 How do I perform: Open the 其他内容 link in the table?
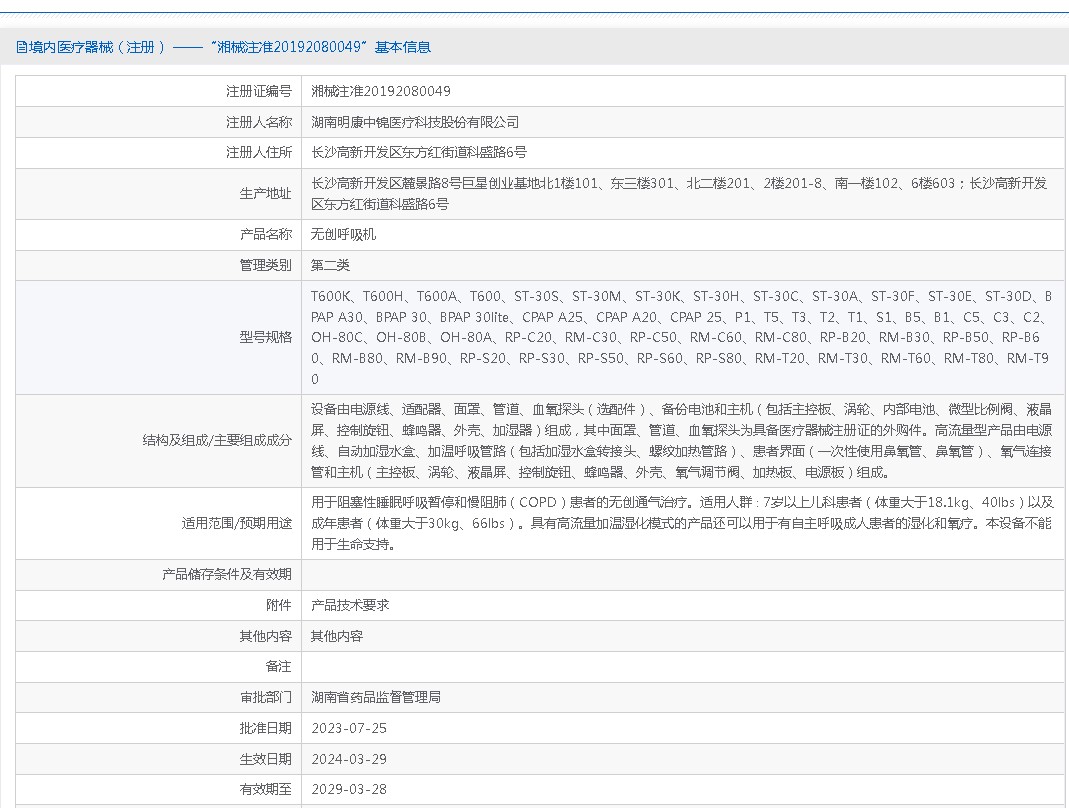coord(337,636)
